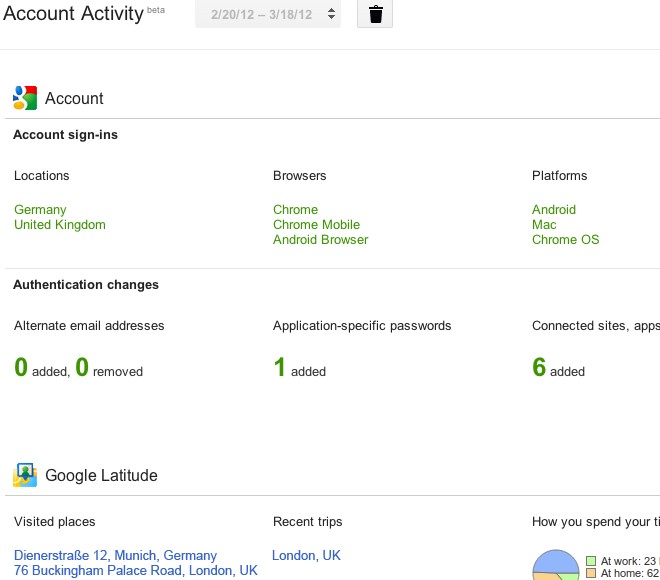Open the Germany location link

(x=40, y=210)
